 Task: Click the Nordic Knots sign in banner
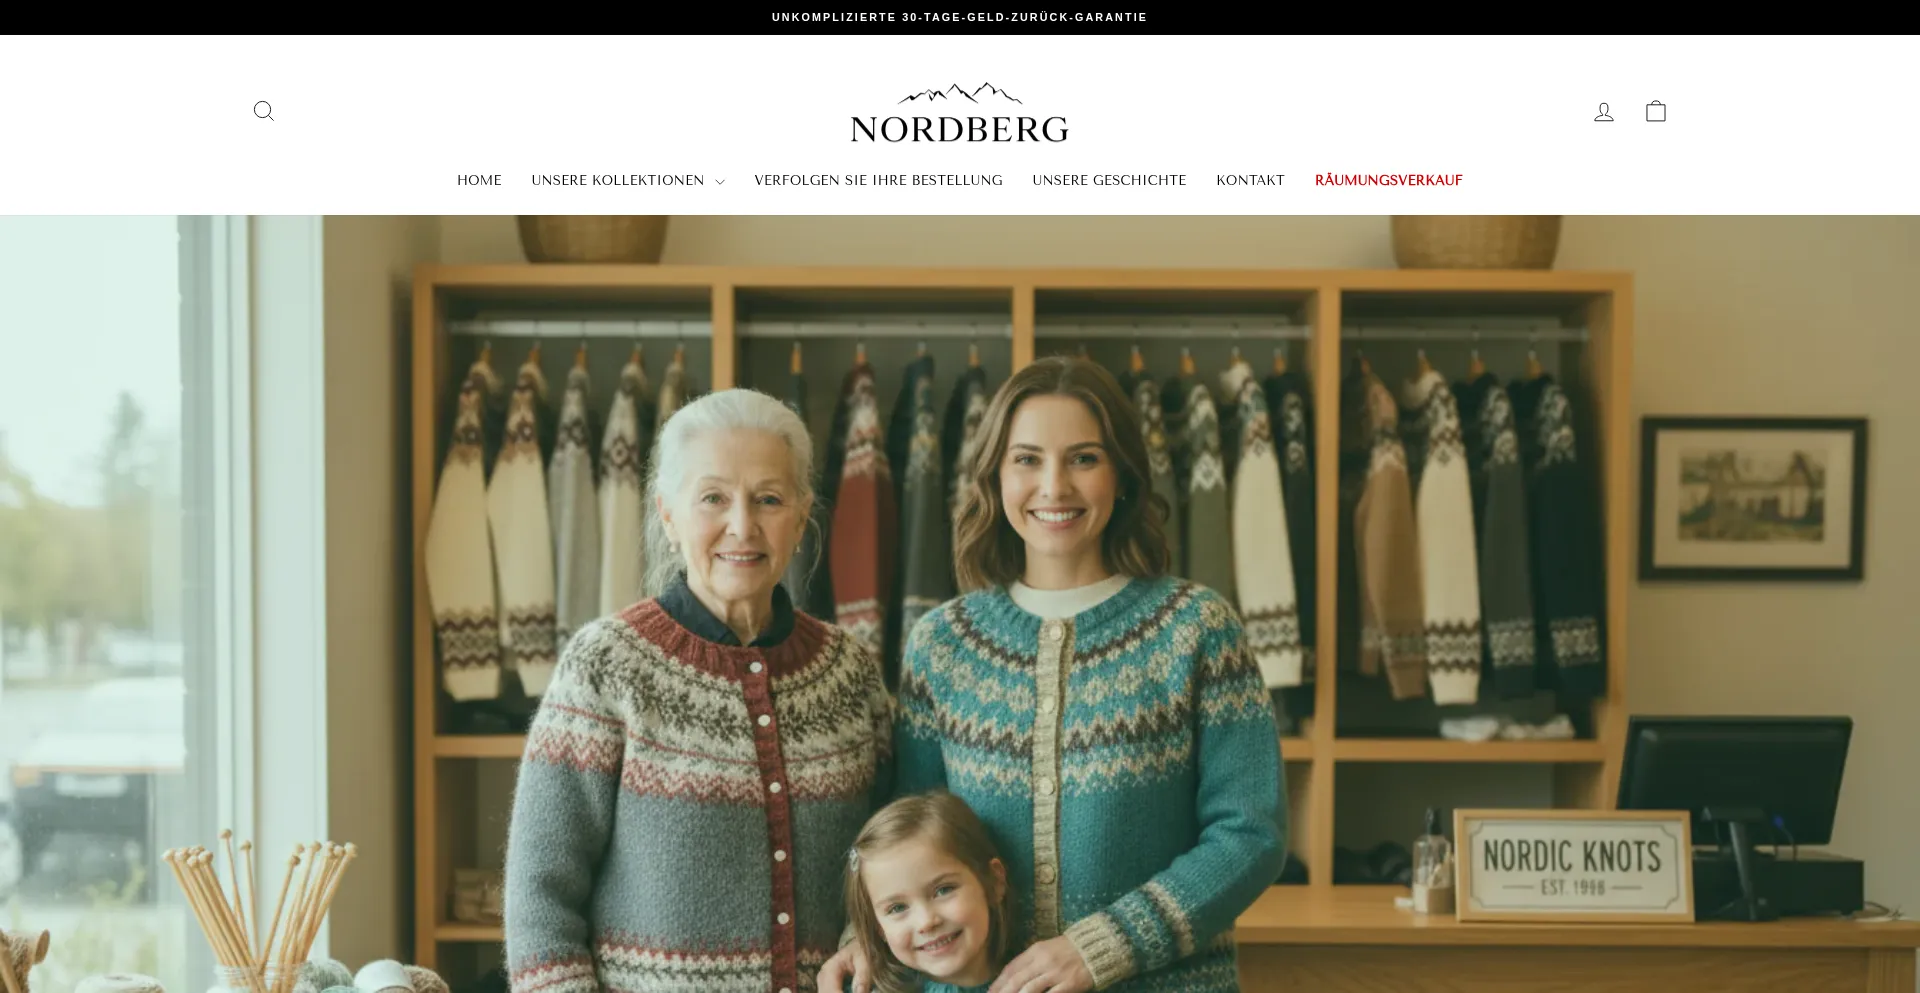(x=1572, y=866)
